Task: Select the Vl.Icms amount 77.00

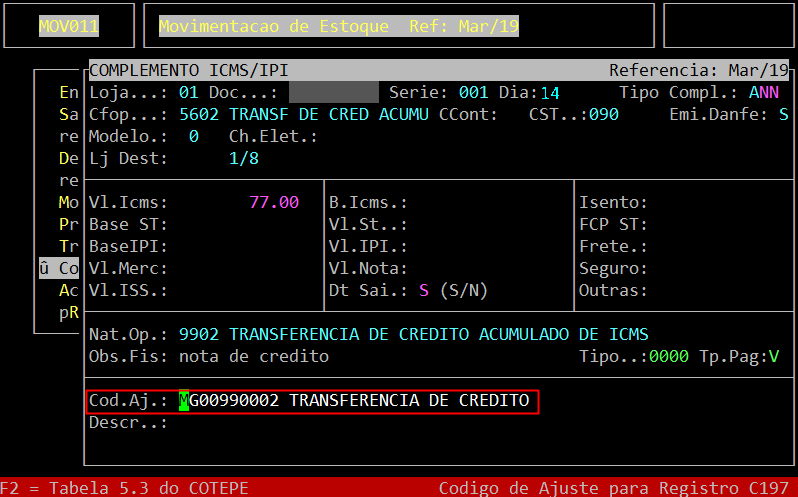Action: click(x=274, y=202)
